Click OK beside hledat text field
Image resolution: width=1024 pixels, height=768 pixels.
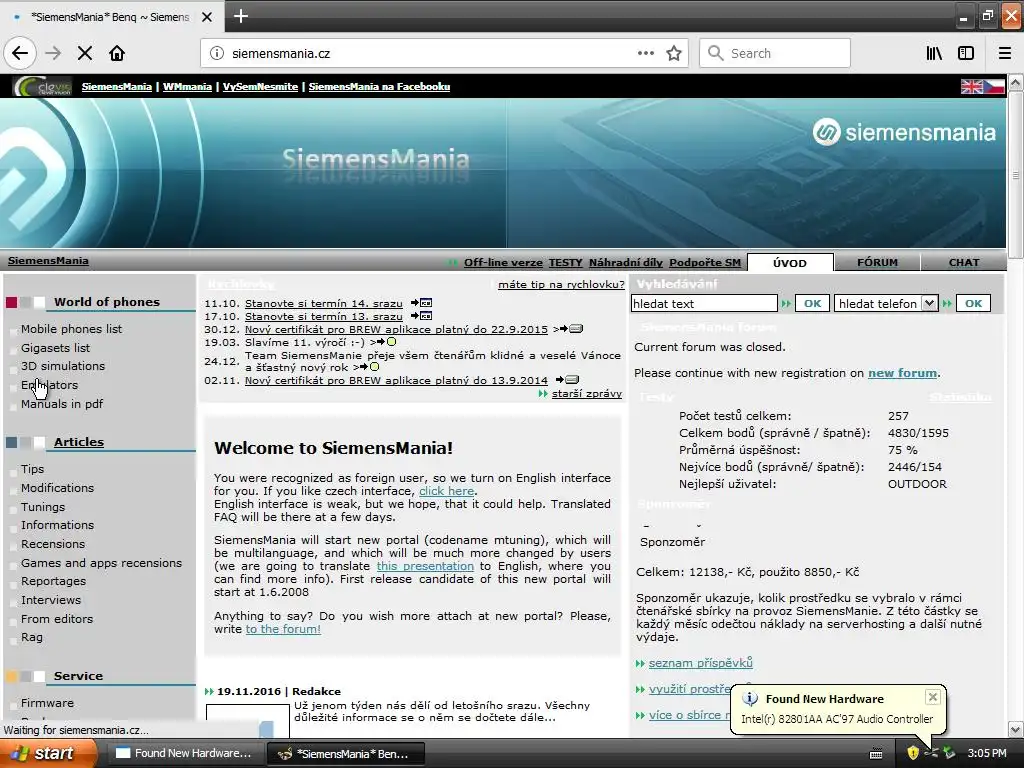pos(812,303)
